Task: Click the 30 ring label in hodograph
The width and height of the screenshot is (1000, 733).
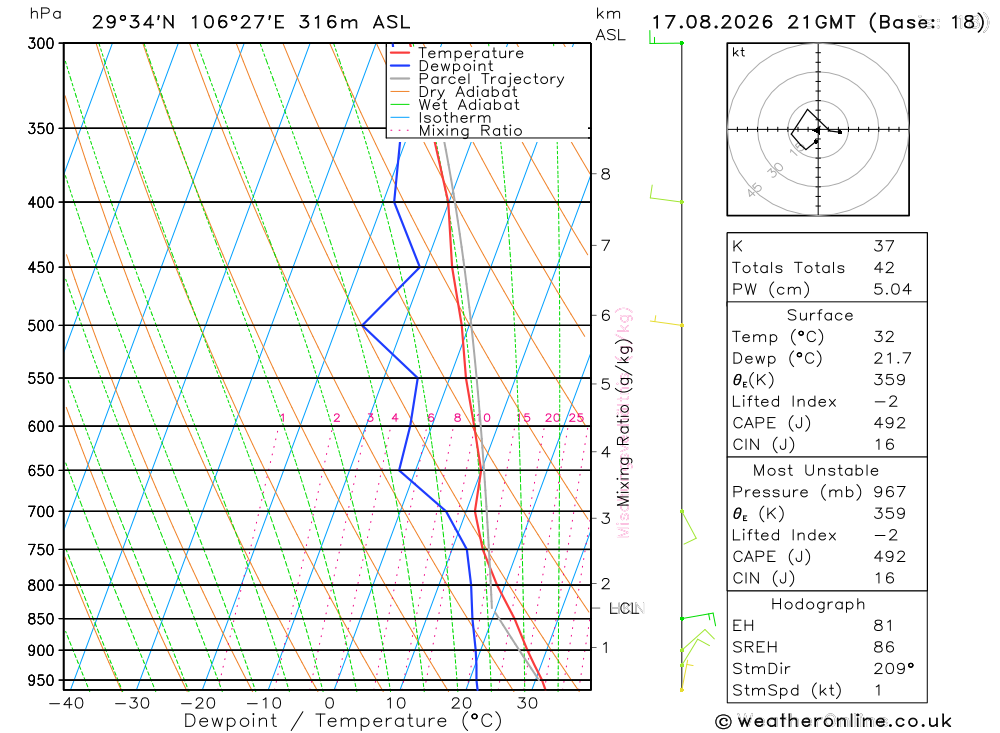Action: click(775, 170)
